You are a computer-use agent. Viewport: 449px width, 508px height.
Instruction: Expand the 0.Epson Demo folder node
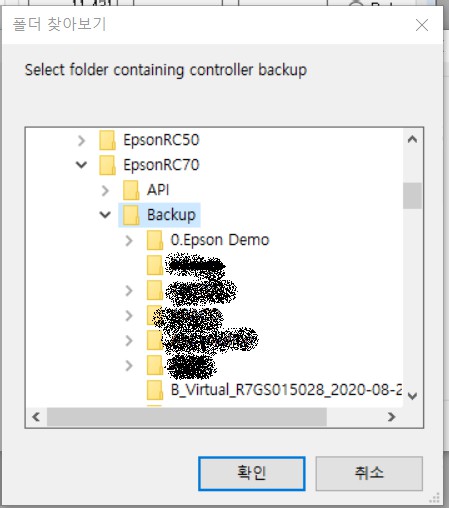129,241
